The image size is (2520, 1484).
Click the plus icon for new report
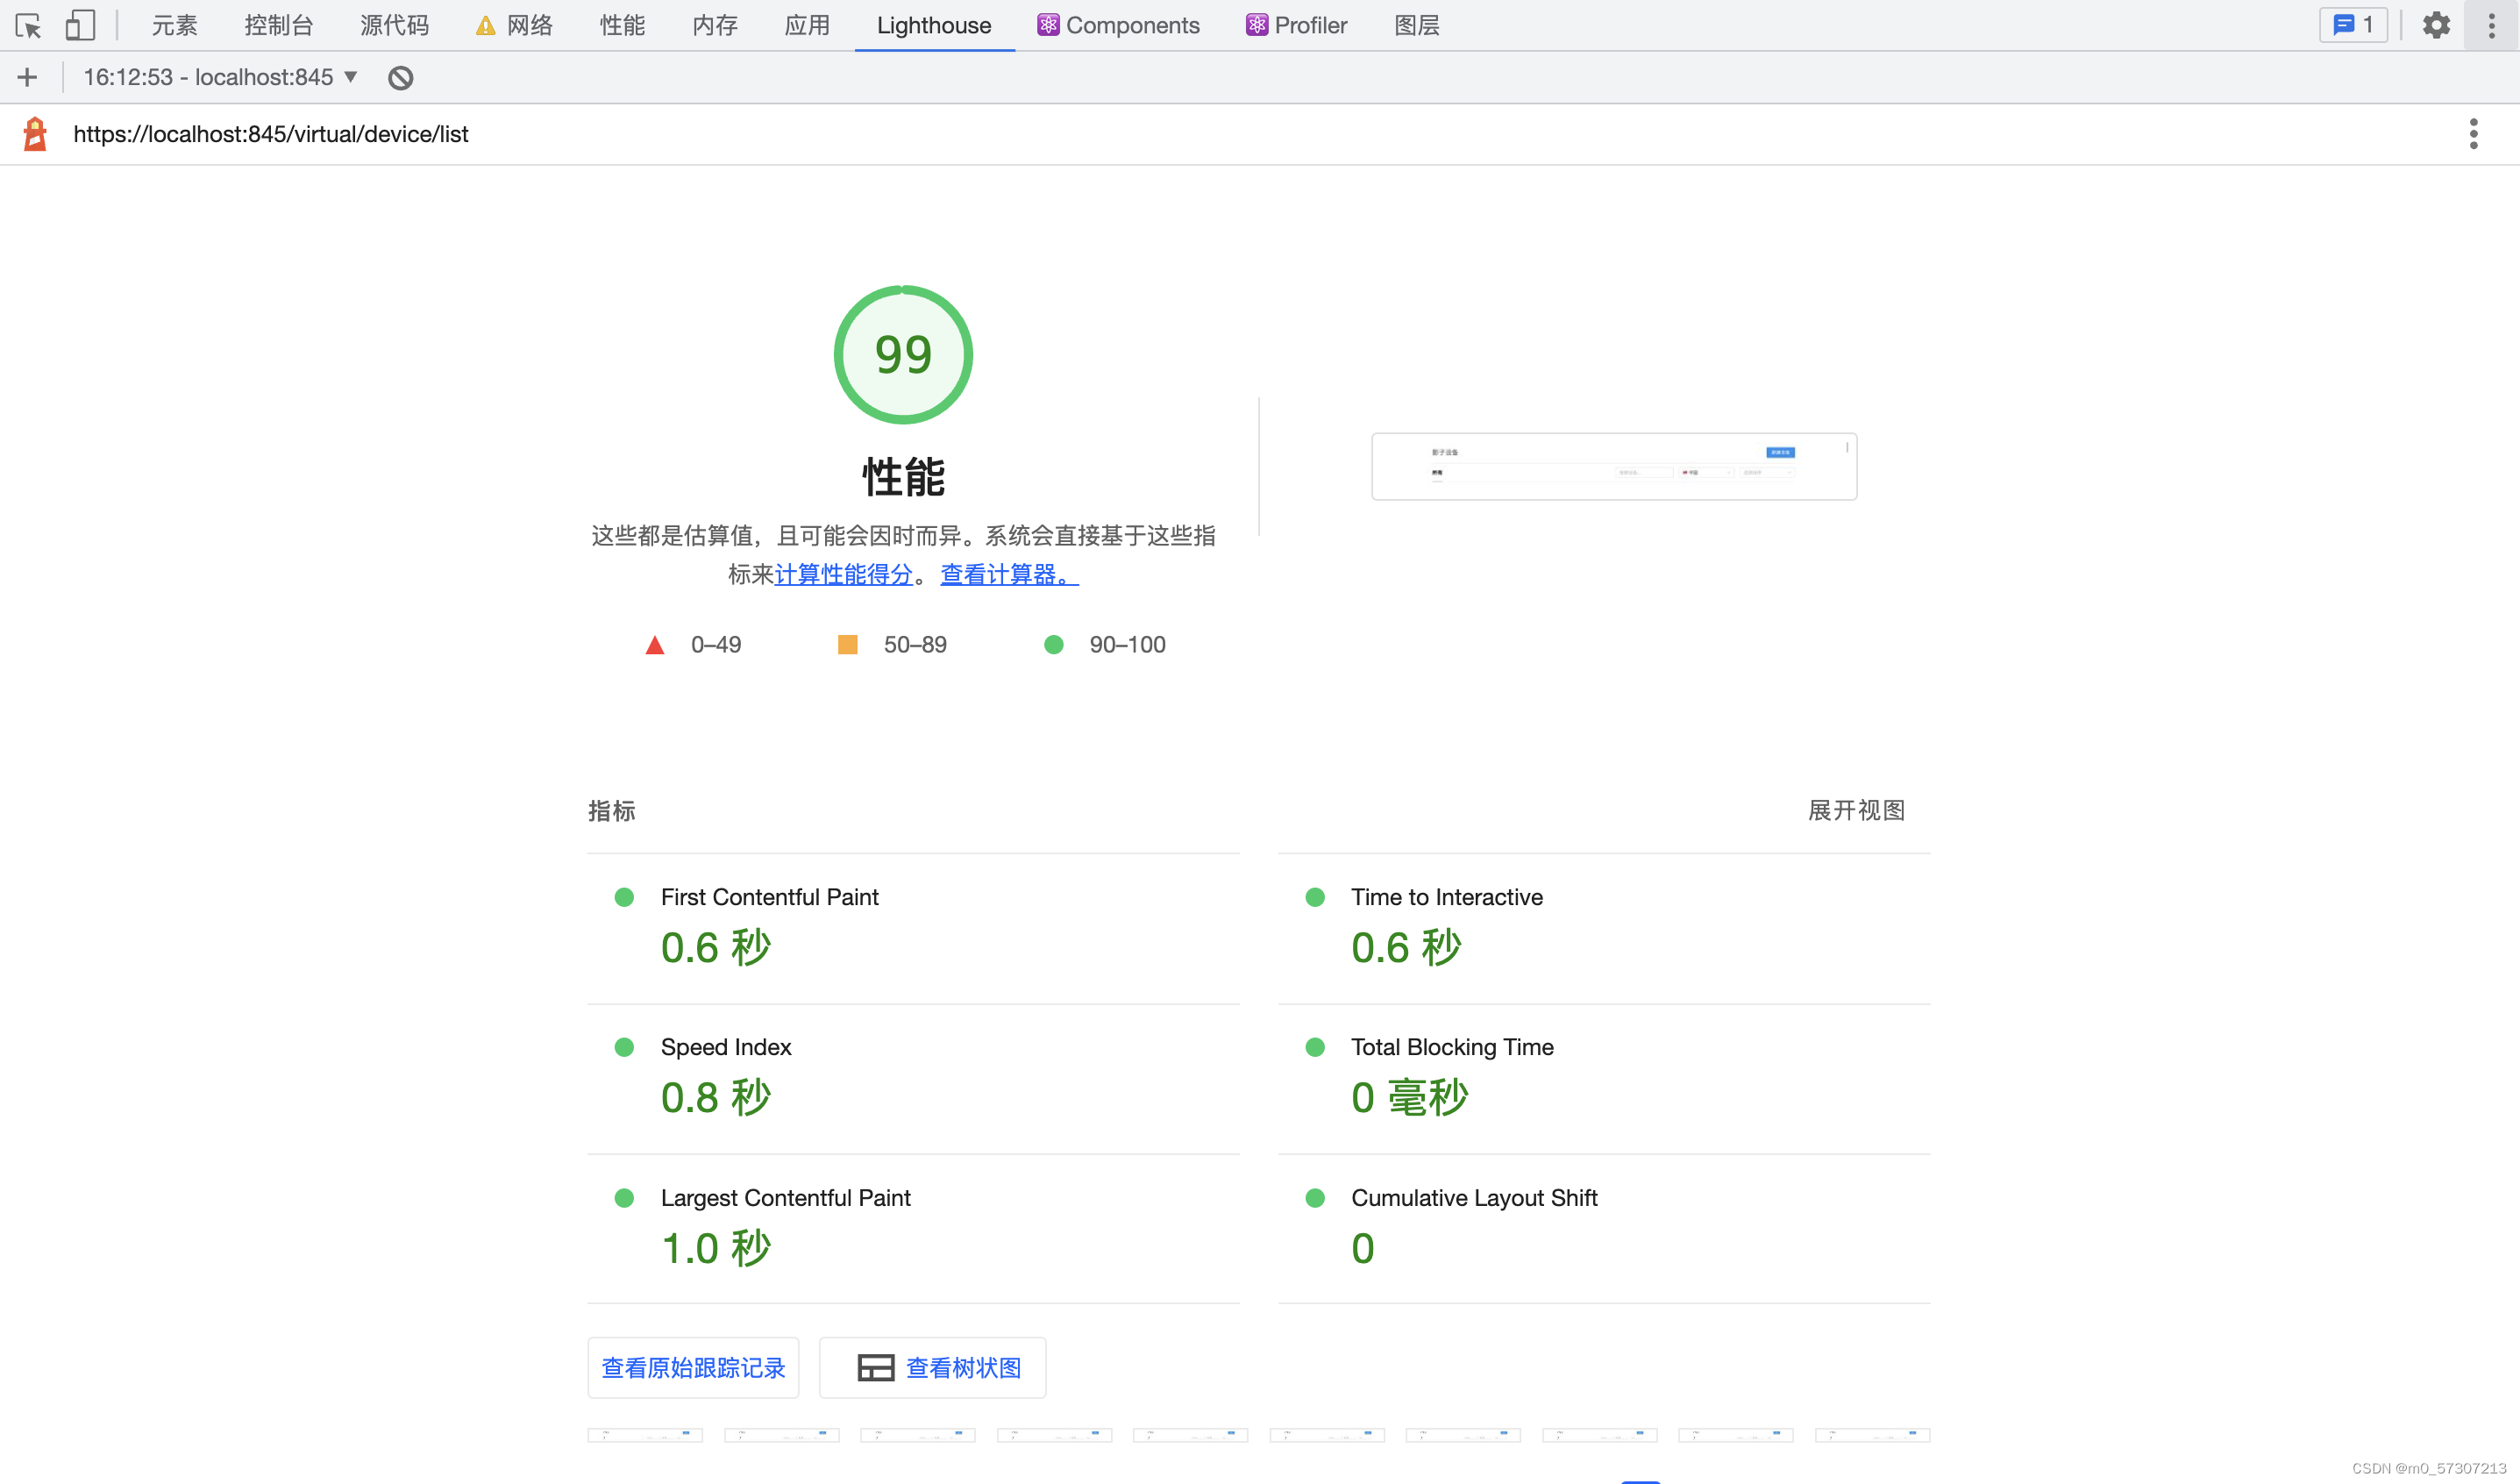(x=27, y=77)
